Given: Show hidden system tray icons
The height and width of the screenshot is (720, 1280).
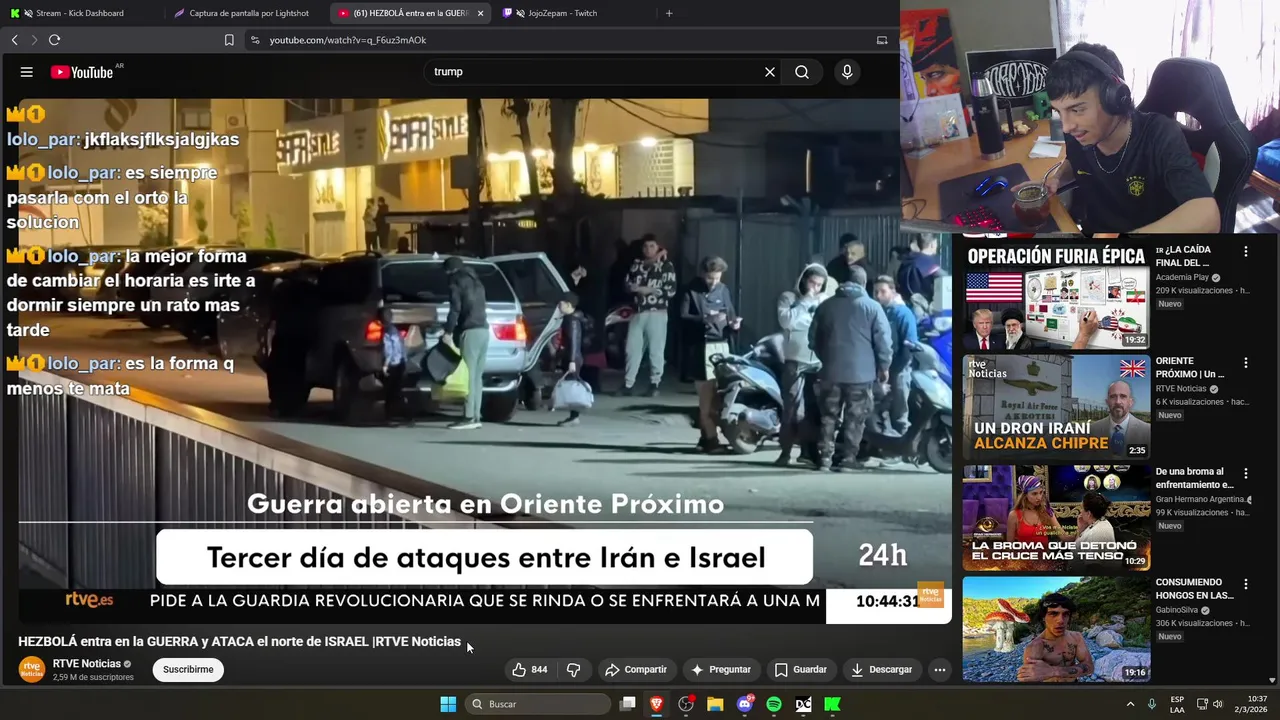Looking at the screenshot, I should tap(1130, 704).
